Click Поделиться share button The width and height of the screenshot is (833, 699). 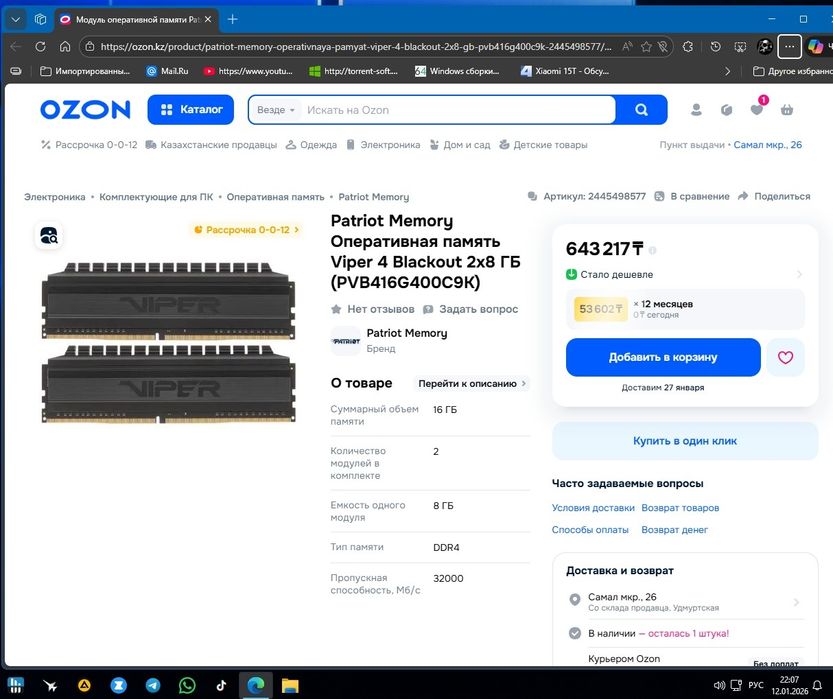[775, 196]
